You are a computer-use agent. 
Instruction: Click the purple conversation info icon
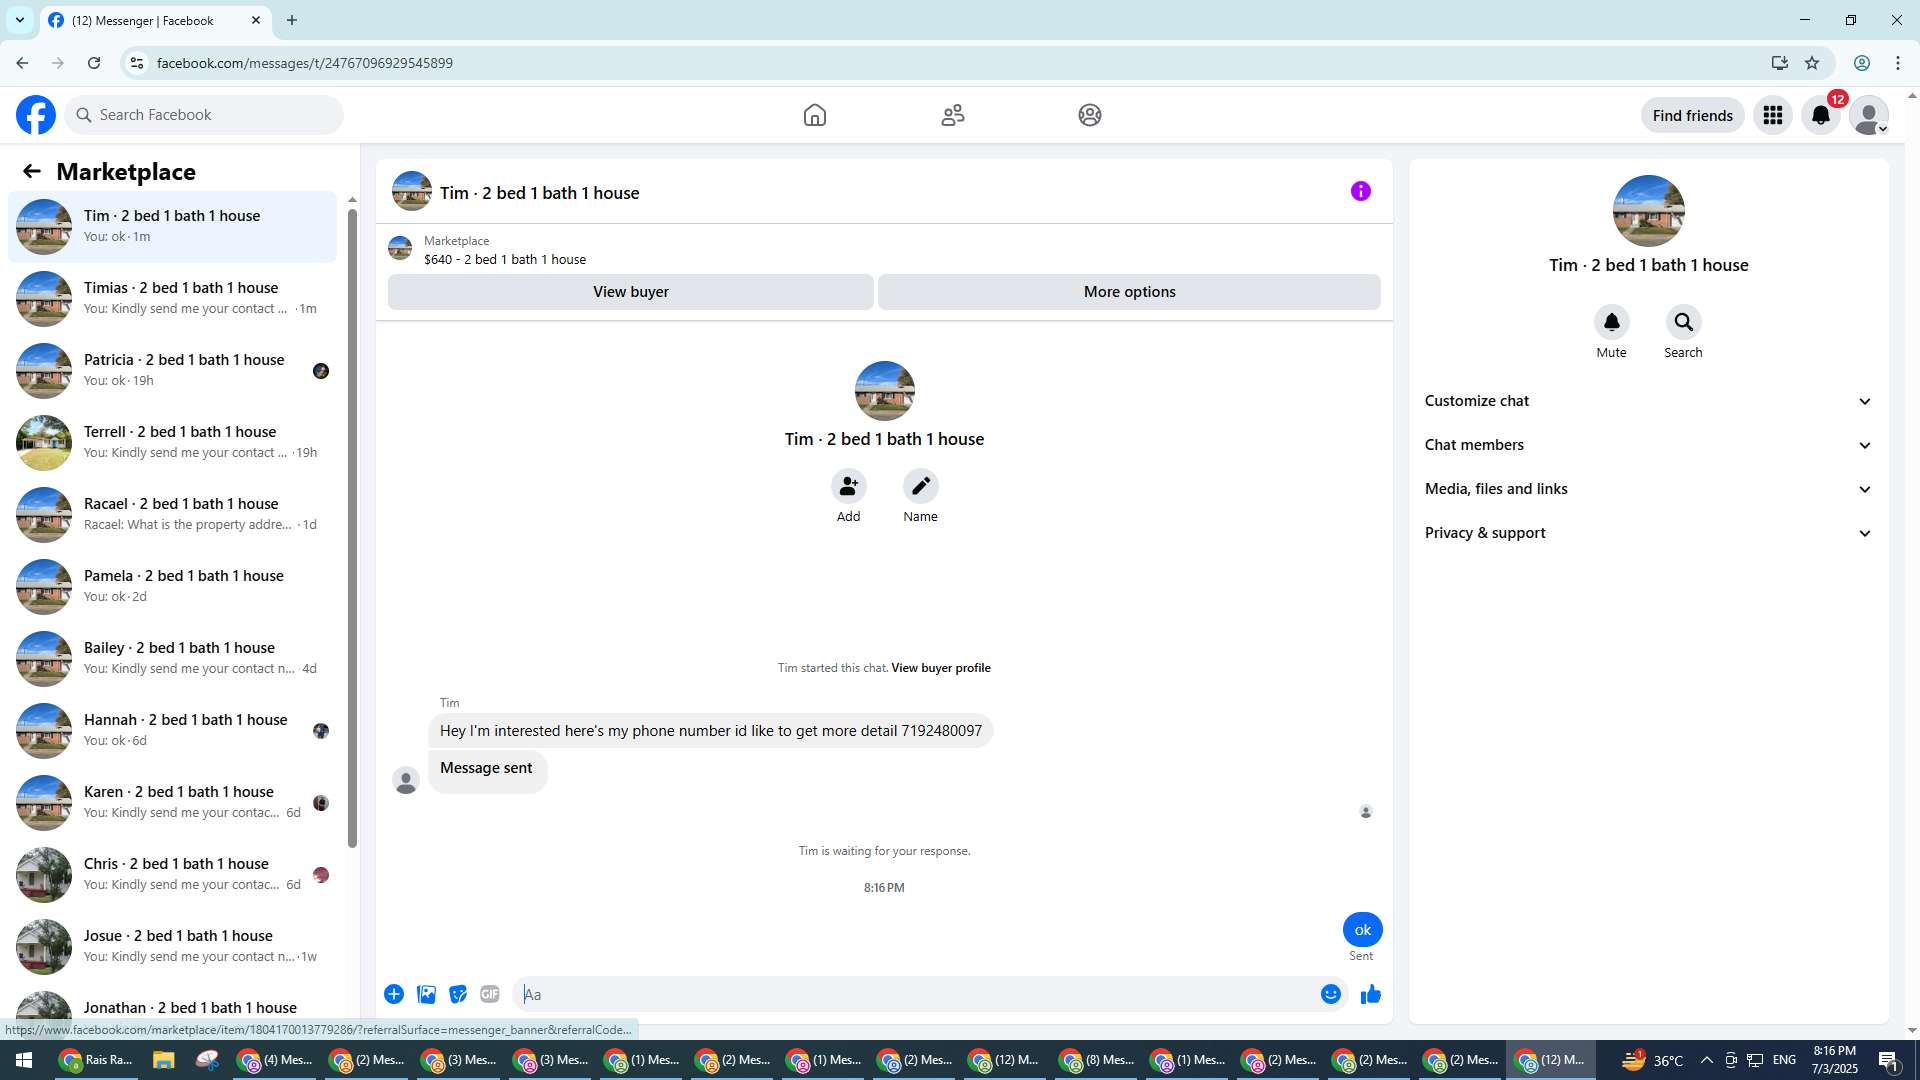(x=1360, y=191)
